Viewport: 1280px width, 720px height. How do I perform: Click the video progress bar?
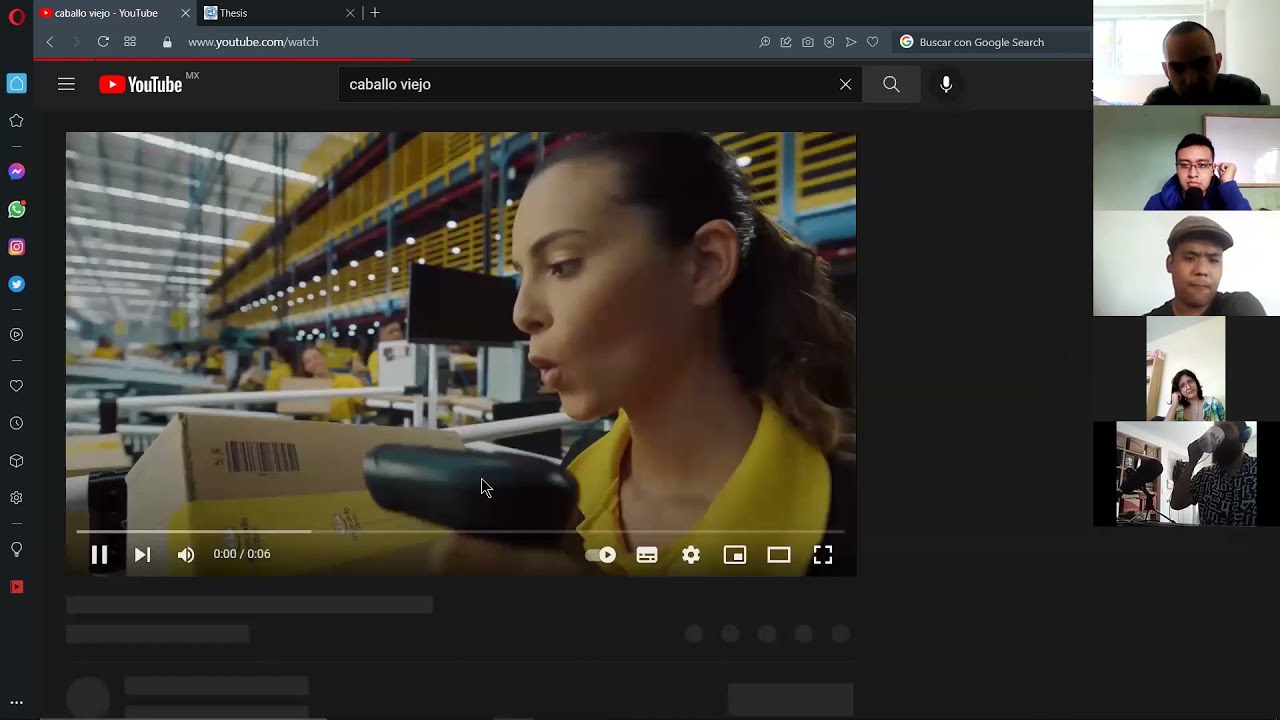click(x=461, y=531)
